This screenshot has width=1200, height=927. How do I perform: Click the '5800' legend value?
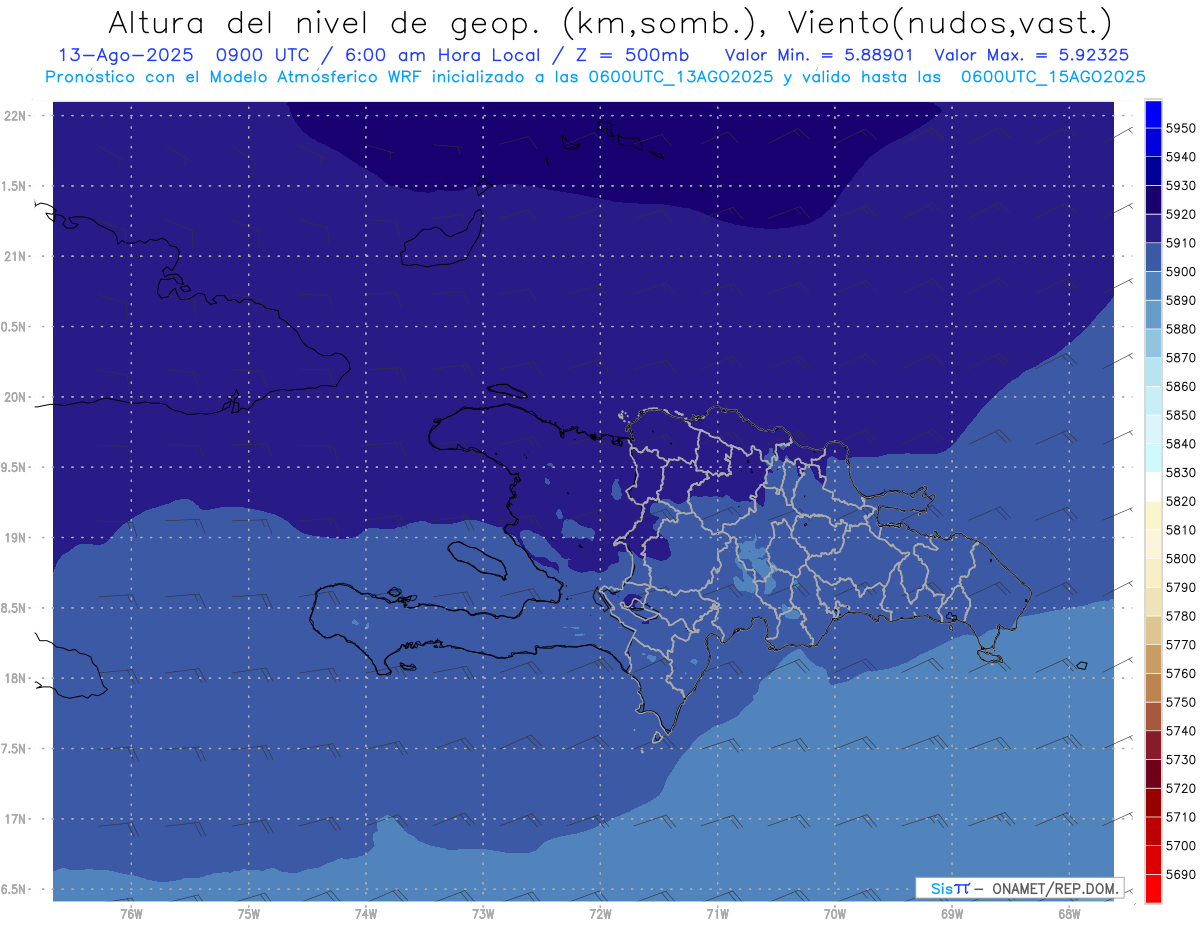coord(1181,558)
